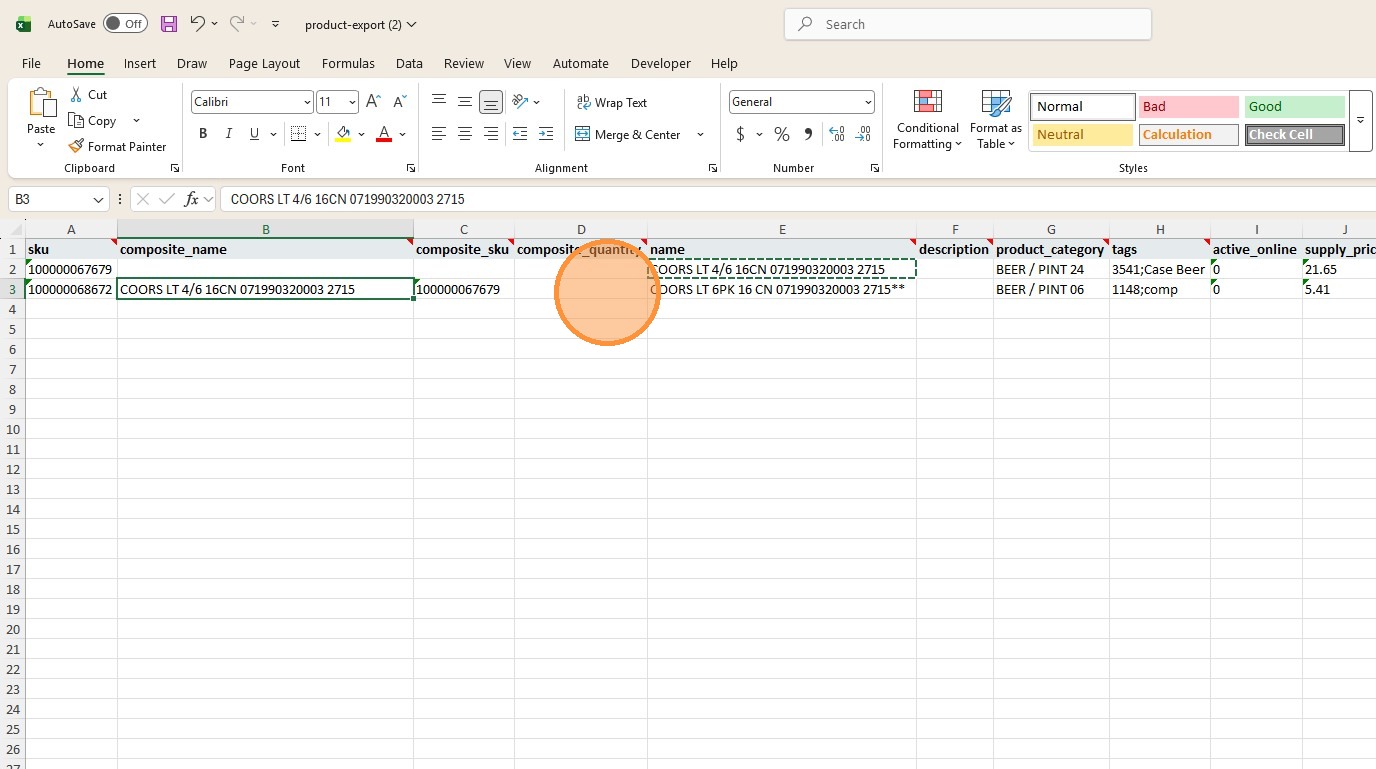Toggle Bottom Align vertical alignment
1376x769 pixels.
click(491, 102)
